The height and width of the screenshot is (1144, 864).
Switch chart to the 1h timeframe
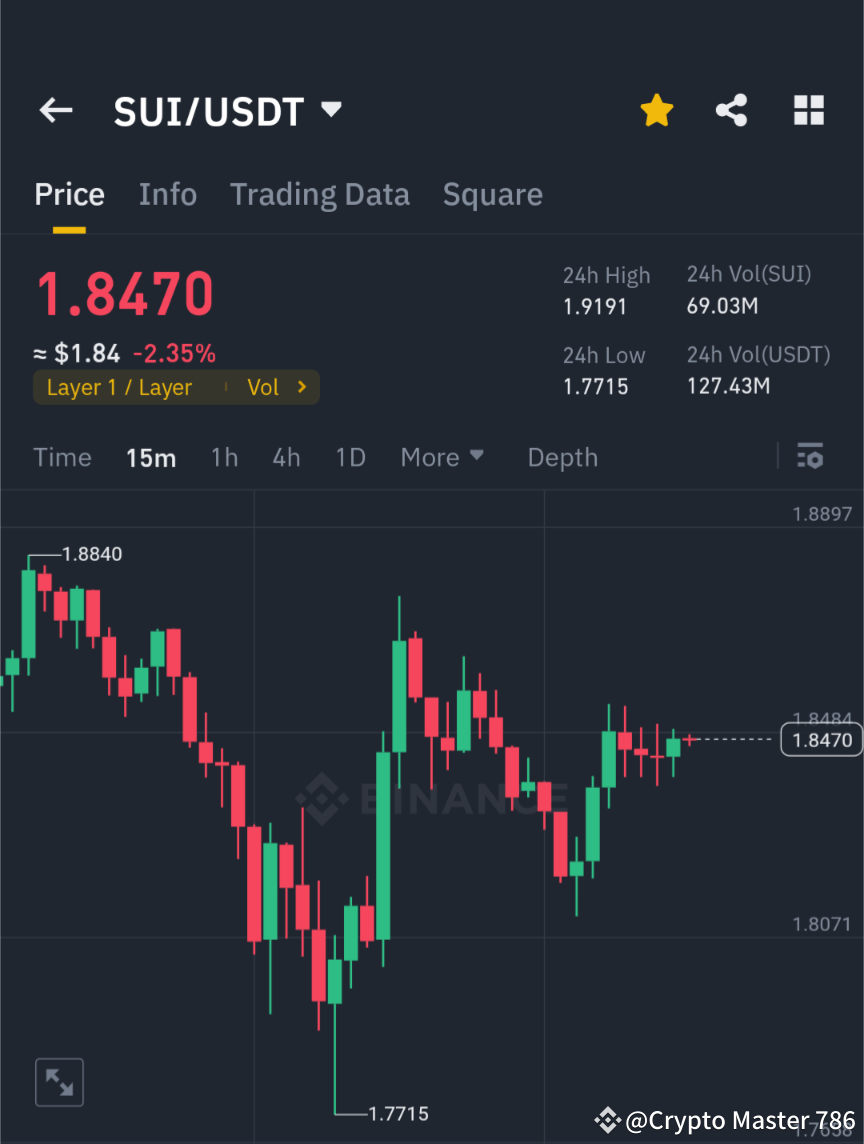[x=224, y=457]
